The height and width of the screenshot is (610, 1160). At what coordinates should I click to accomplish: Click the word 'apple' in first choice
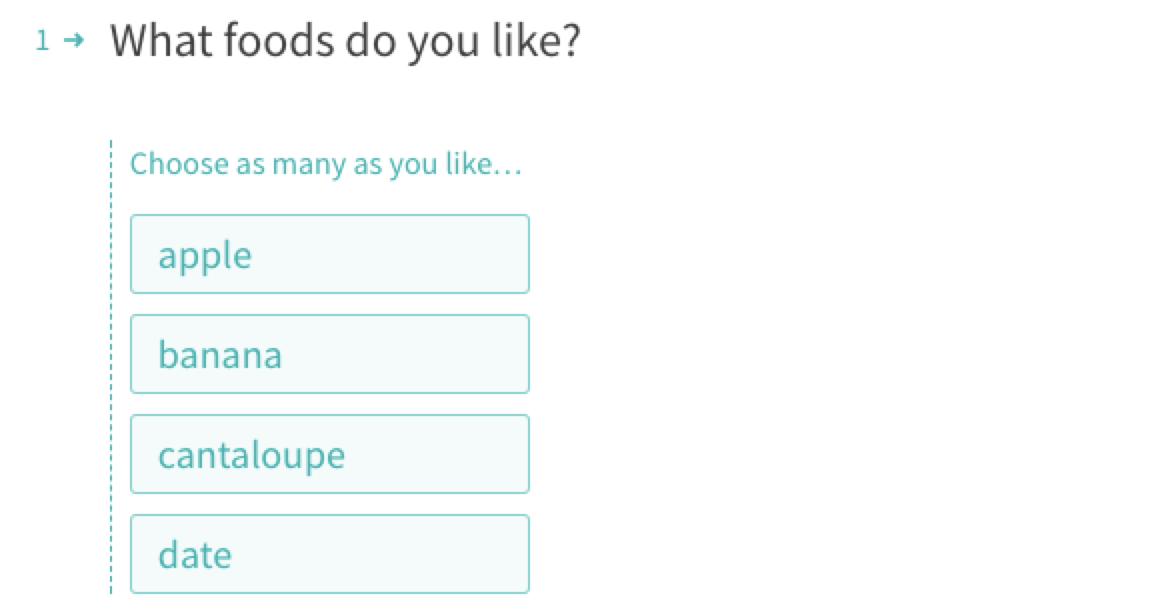(205, 257)
